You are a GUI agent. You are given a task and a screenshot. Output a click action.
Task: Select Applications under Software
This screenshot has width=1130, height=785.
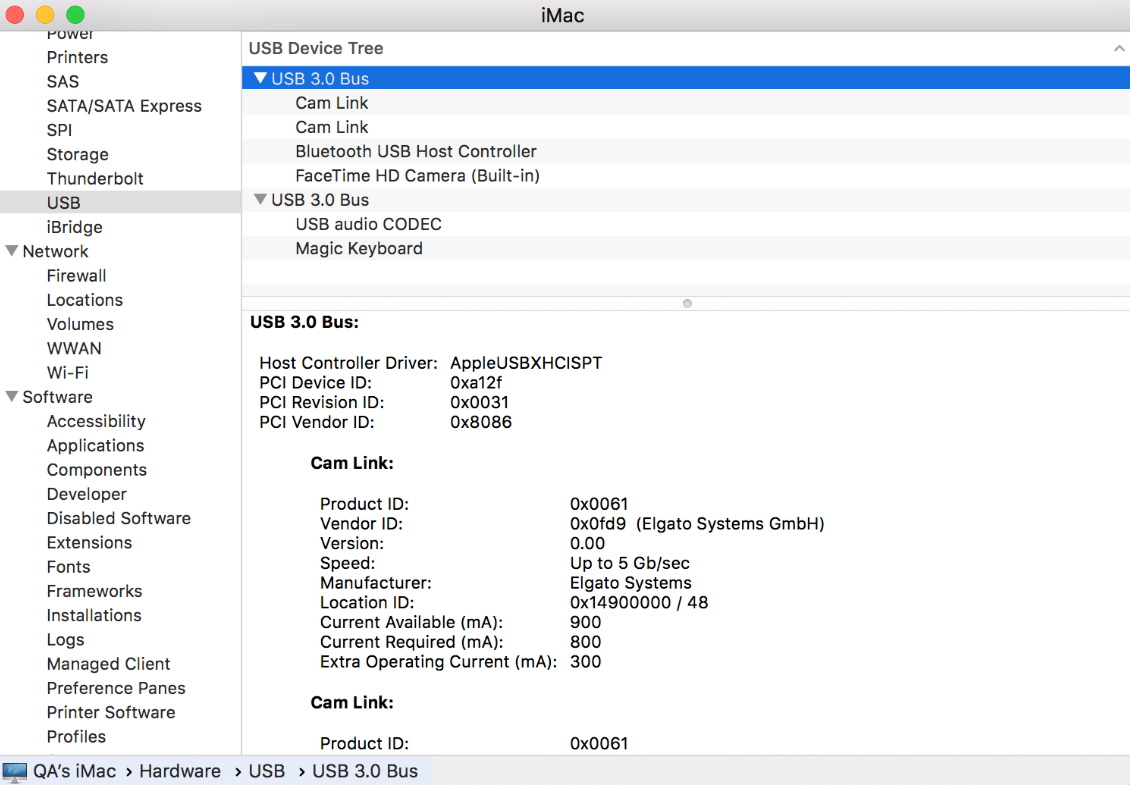tap(95, 445)
